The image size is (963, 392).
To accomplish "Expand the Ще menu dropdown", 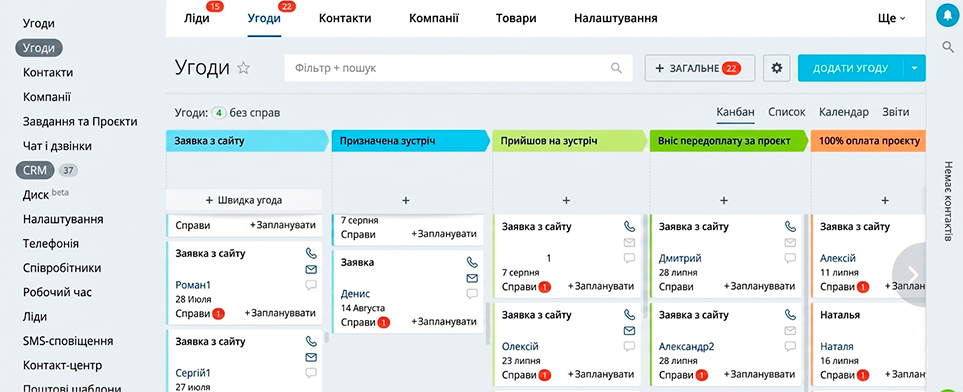I will [892, 18].
